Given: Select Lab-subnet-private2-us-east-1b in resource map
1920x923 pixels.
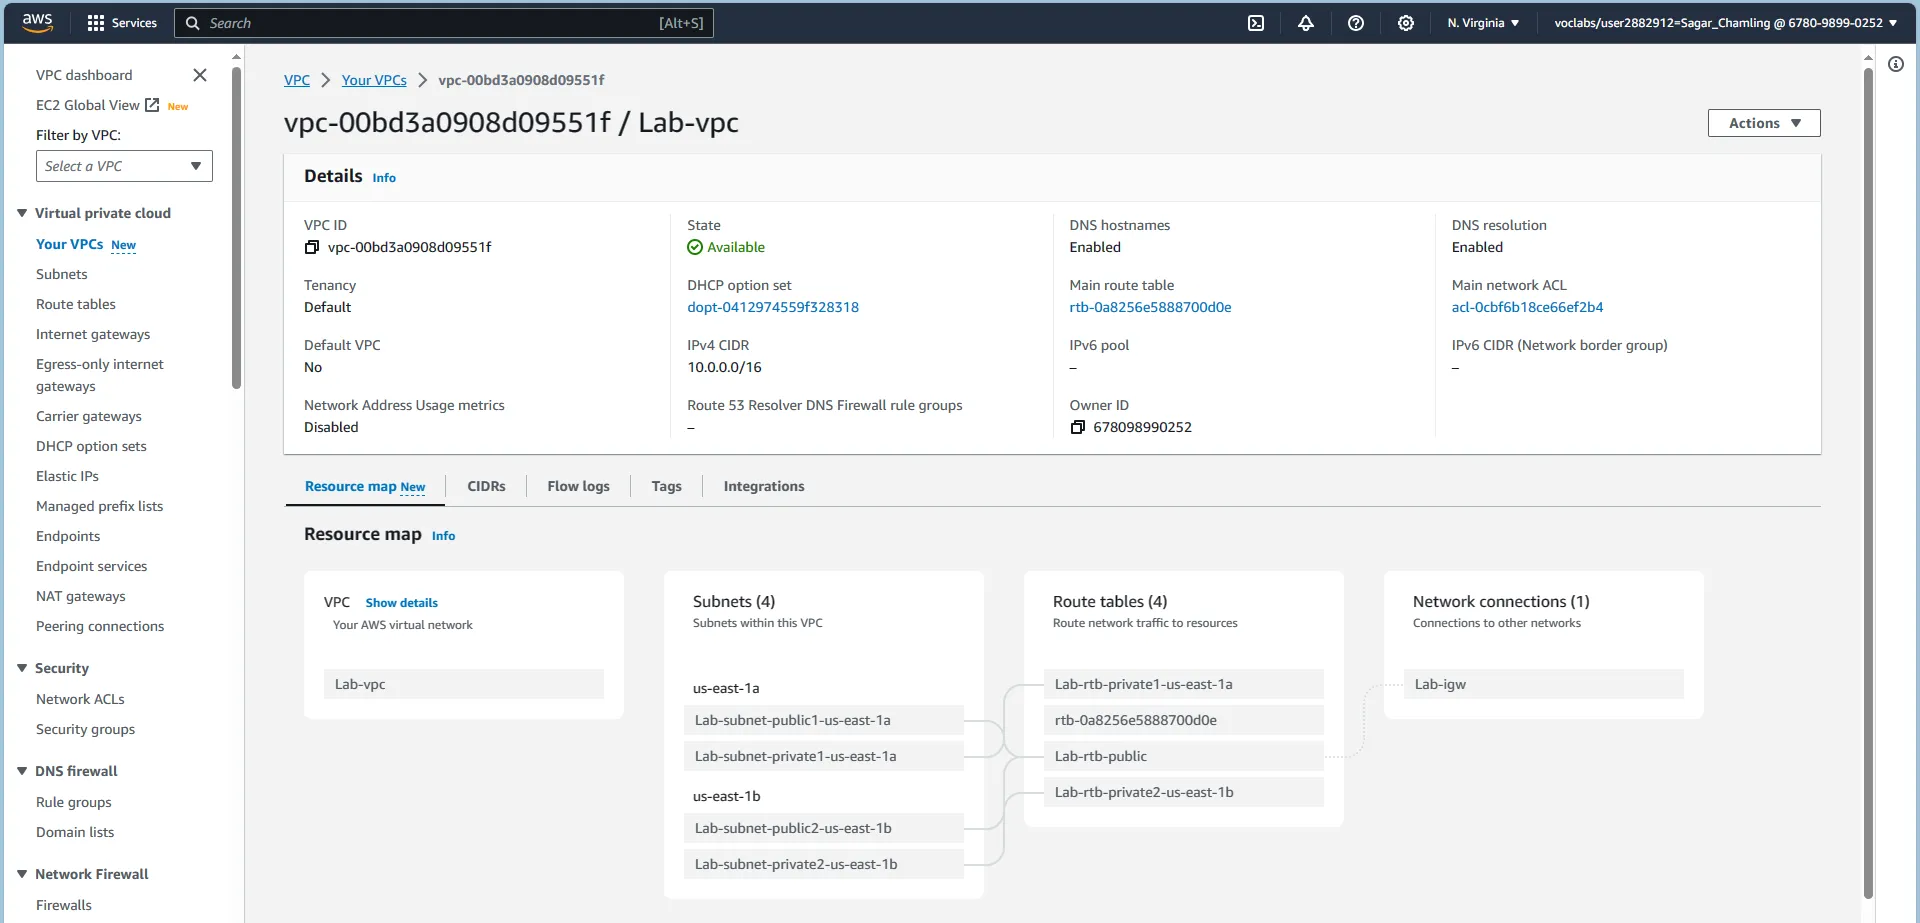Looking at the screenshot, I should pyautogui.click(x=824, y=864).
